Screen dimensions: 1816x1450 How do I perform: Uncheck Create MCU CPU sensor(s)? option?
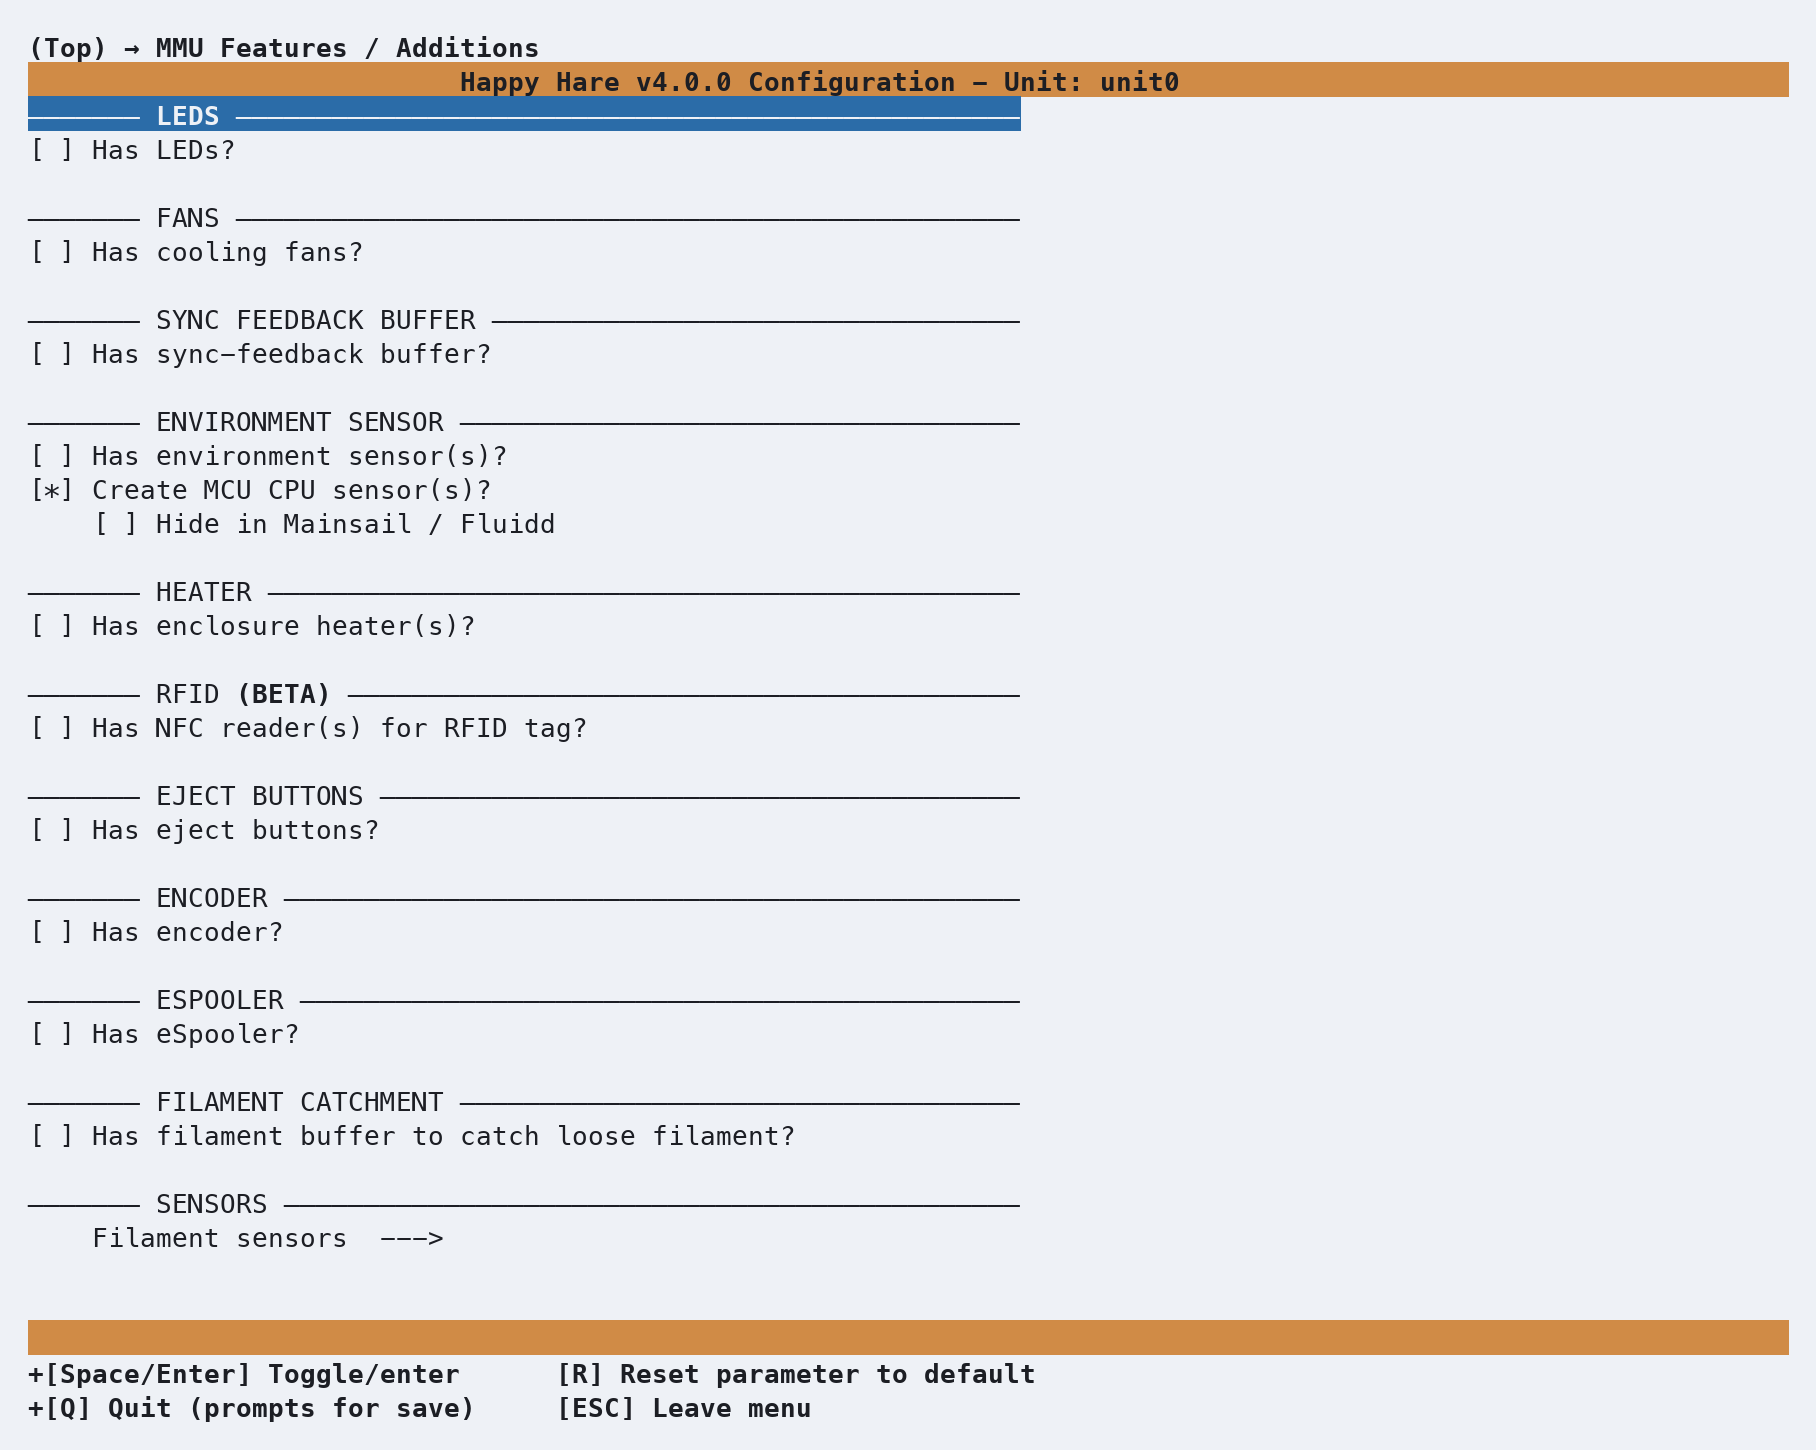click(52, 491)
